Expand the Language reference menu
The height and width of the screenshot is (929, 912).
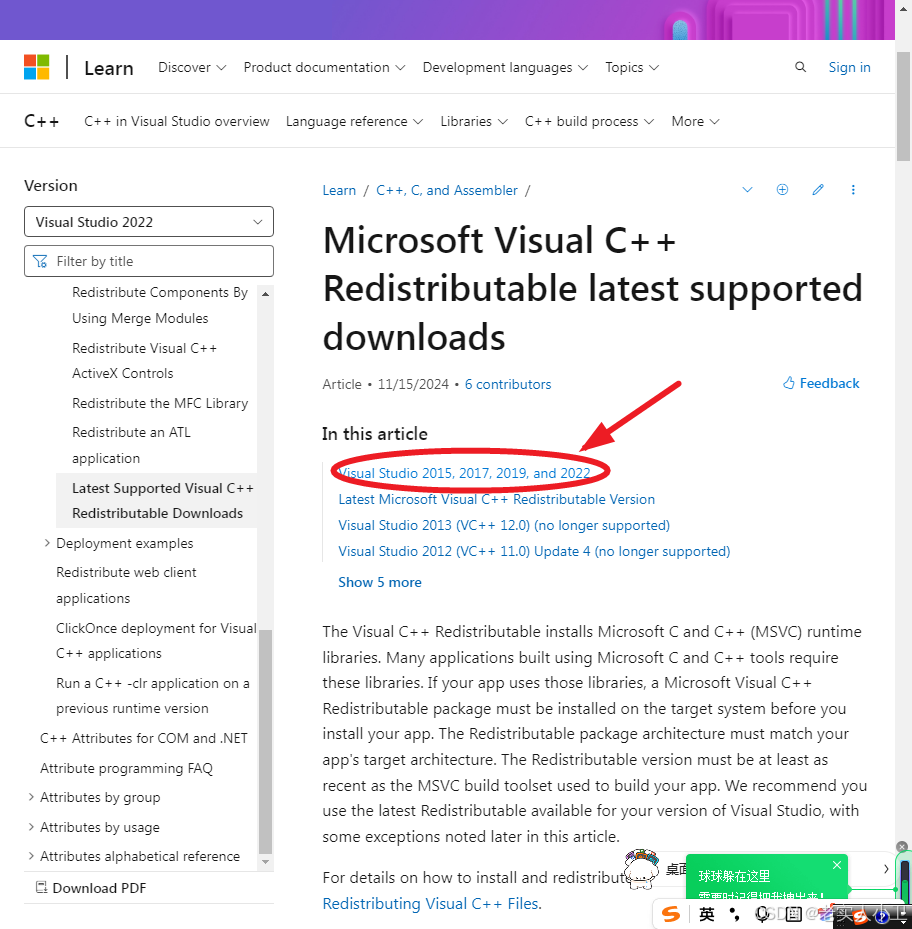tap(354, 121)
